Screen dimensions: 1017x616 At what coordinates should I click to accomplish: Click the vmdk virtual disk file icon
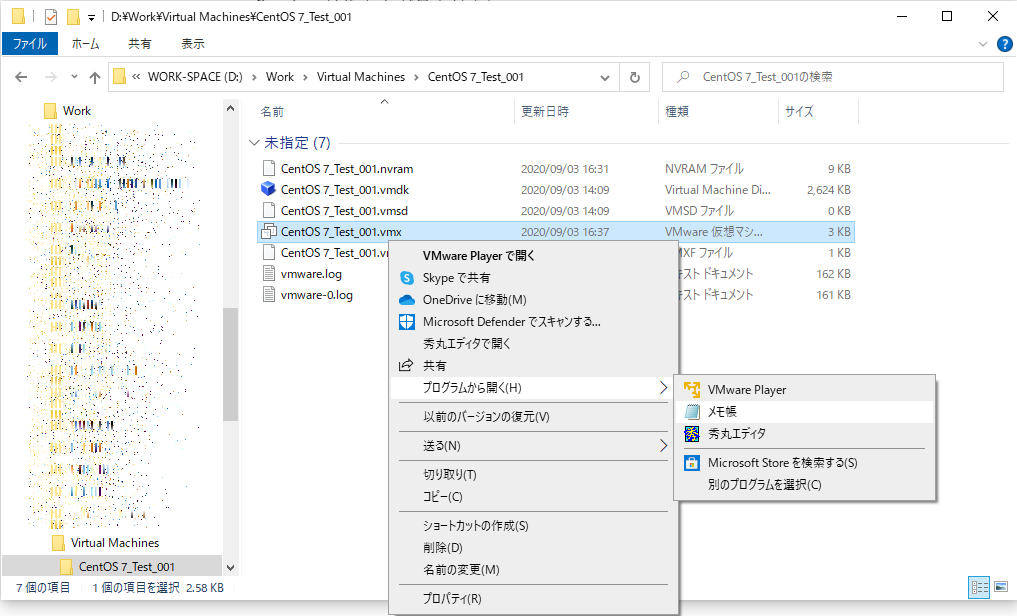tap(269, 189)
